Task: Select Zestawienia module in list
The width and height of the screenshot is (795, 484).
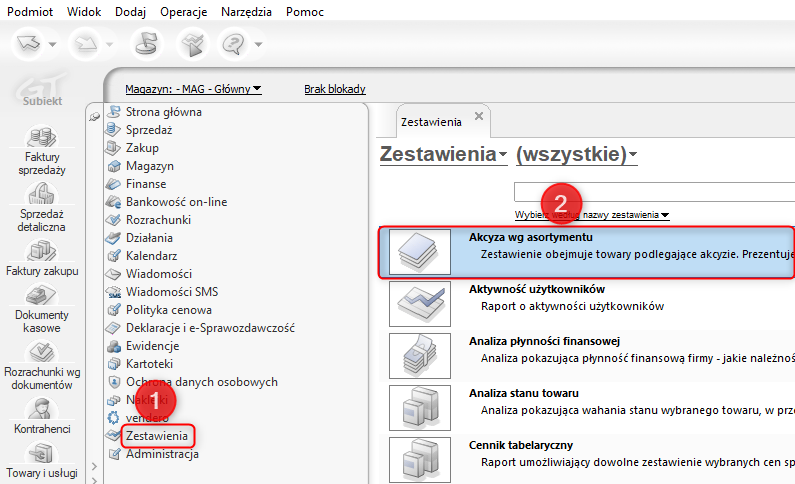Action: click(x=157, y=436)
